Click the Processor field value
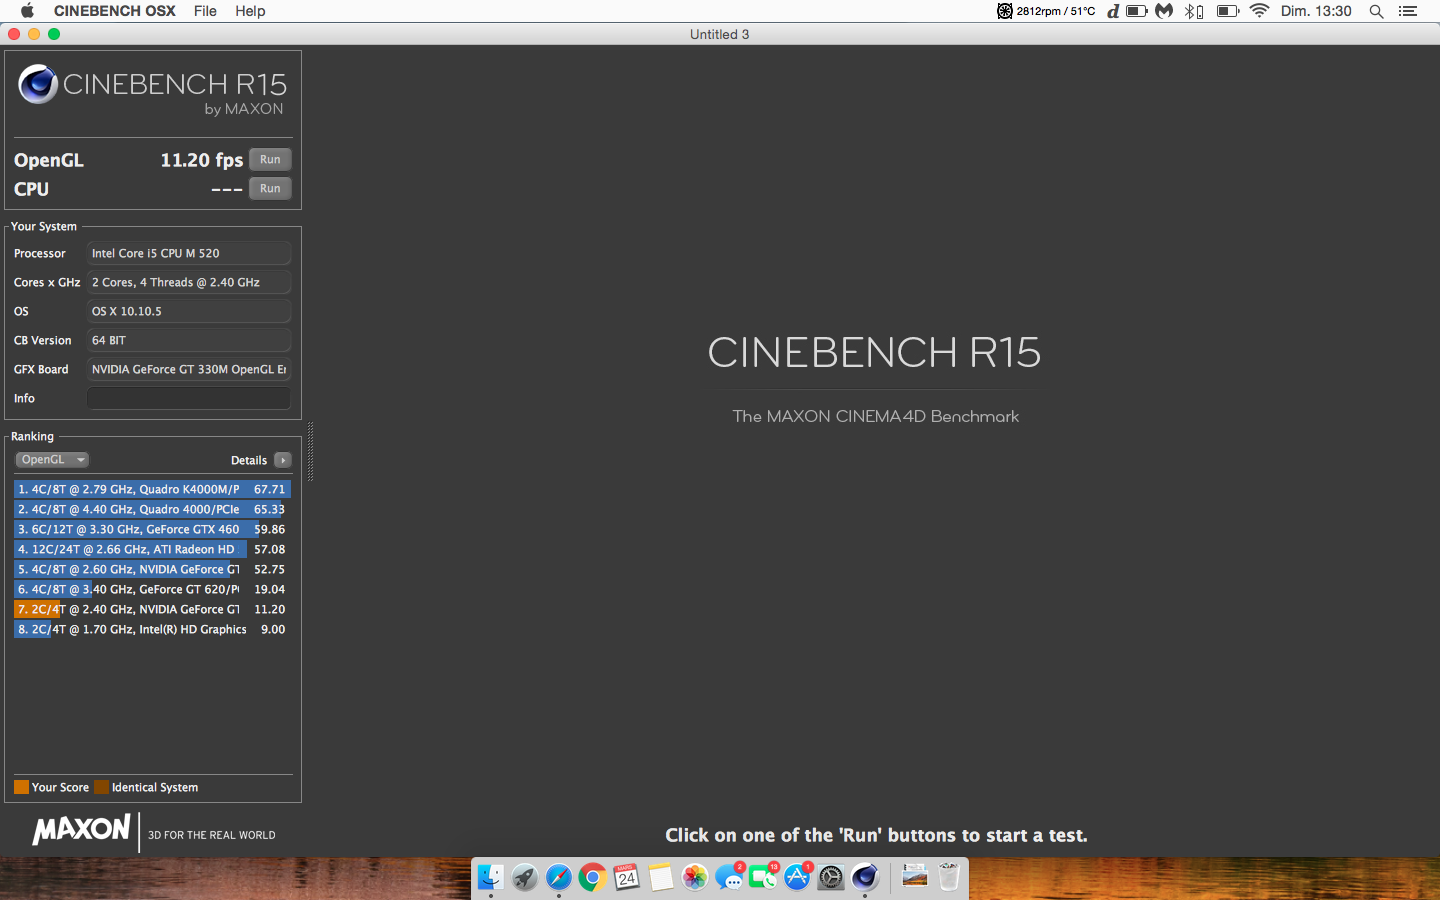Screen dimensions: 1440x900 (x=189, y=254)
